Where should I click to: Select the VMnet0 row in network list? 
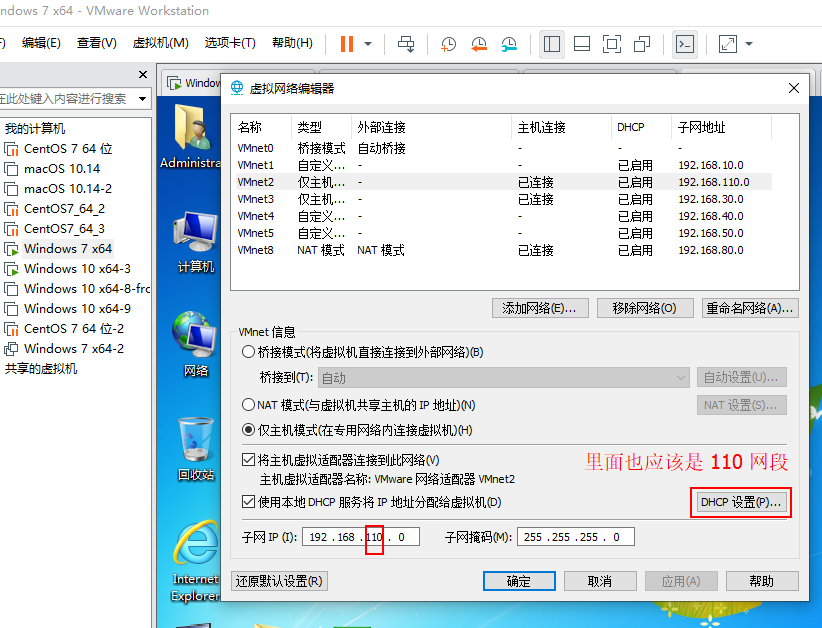click(504, 148)
